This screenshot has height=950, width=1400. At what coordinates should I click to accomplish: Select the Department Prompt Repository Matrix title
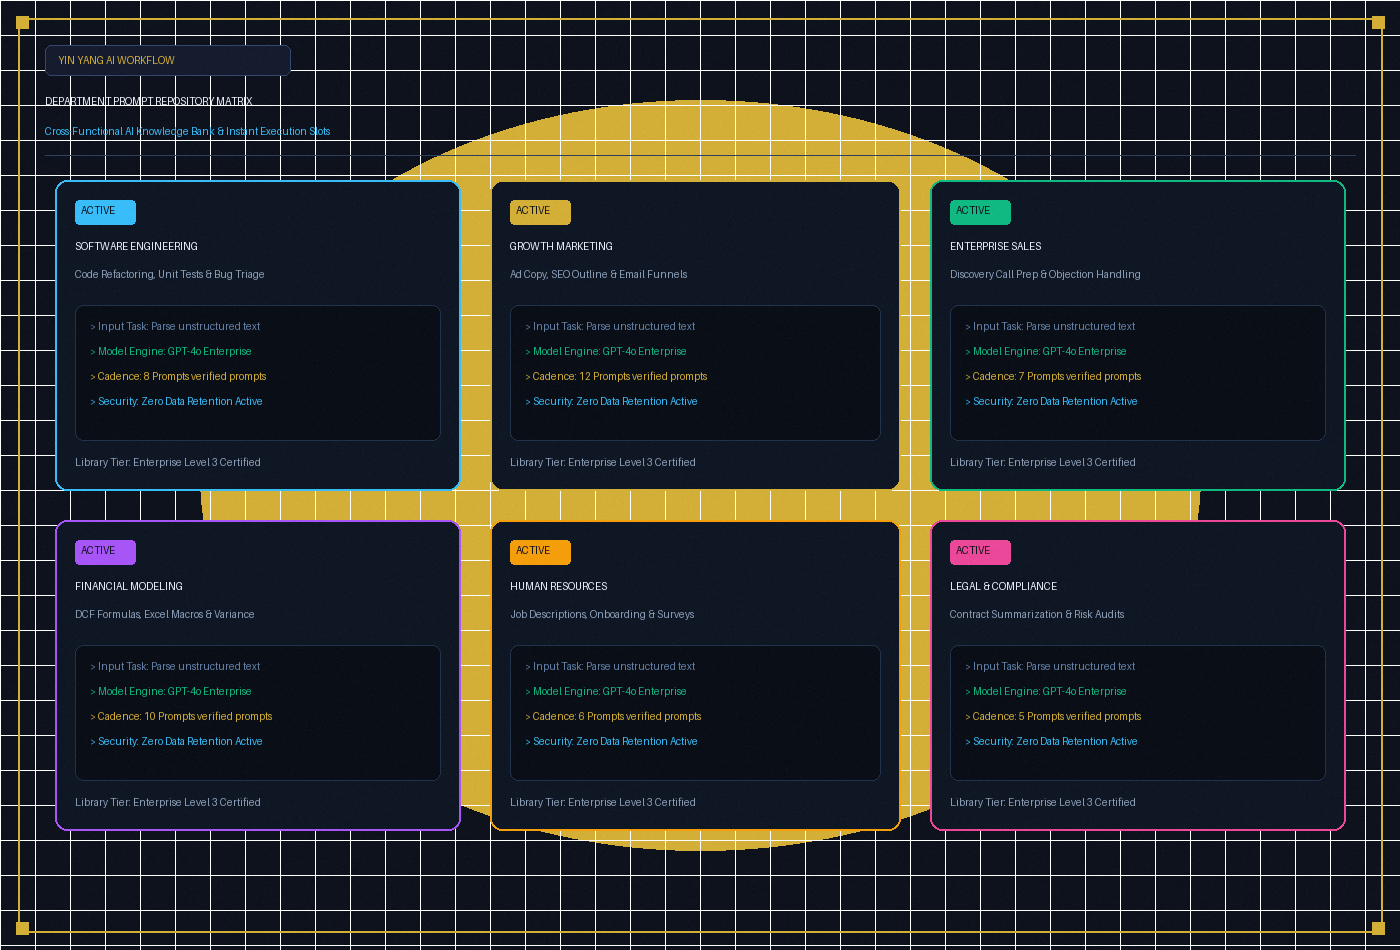point(149,102)
